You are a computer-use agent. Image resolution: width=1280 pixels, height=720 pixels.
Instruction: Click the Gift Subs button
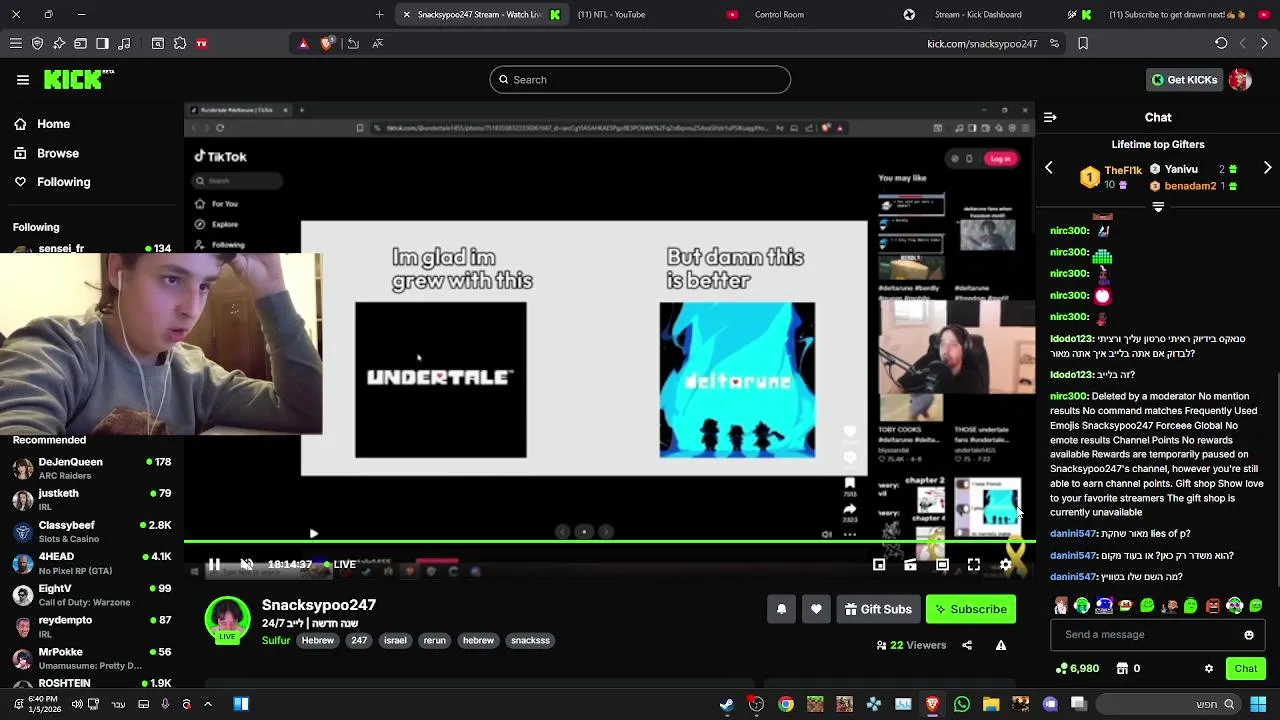click(878, 609)
